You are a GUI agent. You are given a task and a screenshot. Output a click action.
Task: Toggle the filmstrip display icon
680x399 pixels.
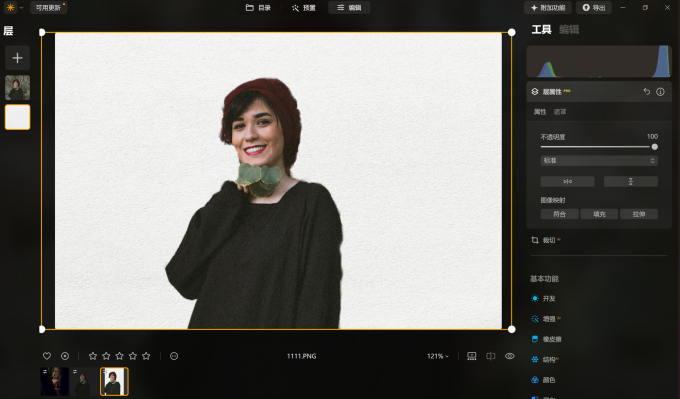(x=472, y=356)
